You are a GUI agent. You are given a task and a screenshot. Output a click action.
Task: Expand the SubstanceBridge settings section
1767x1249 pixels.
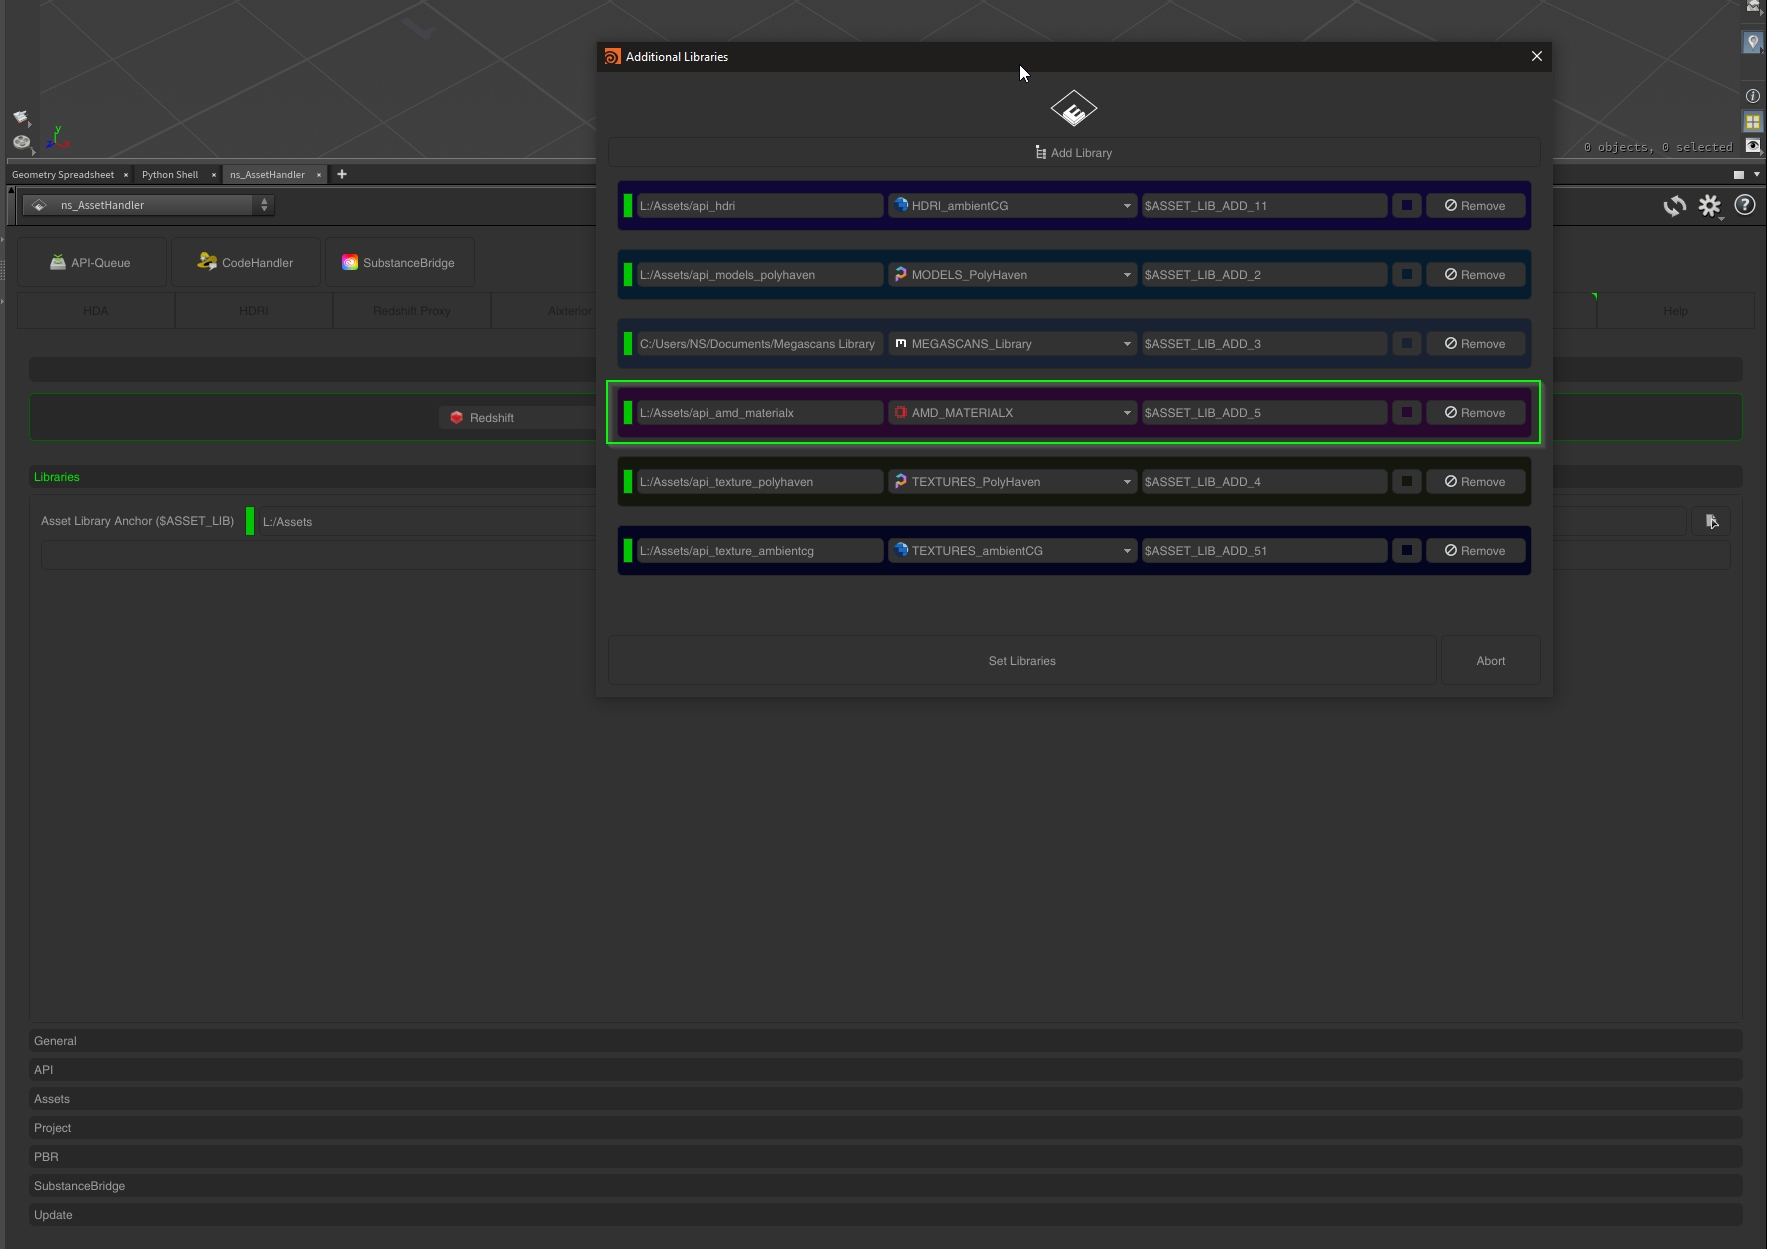click(x=80, y=1186)
